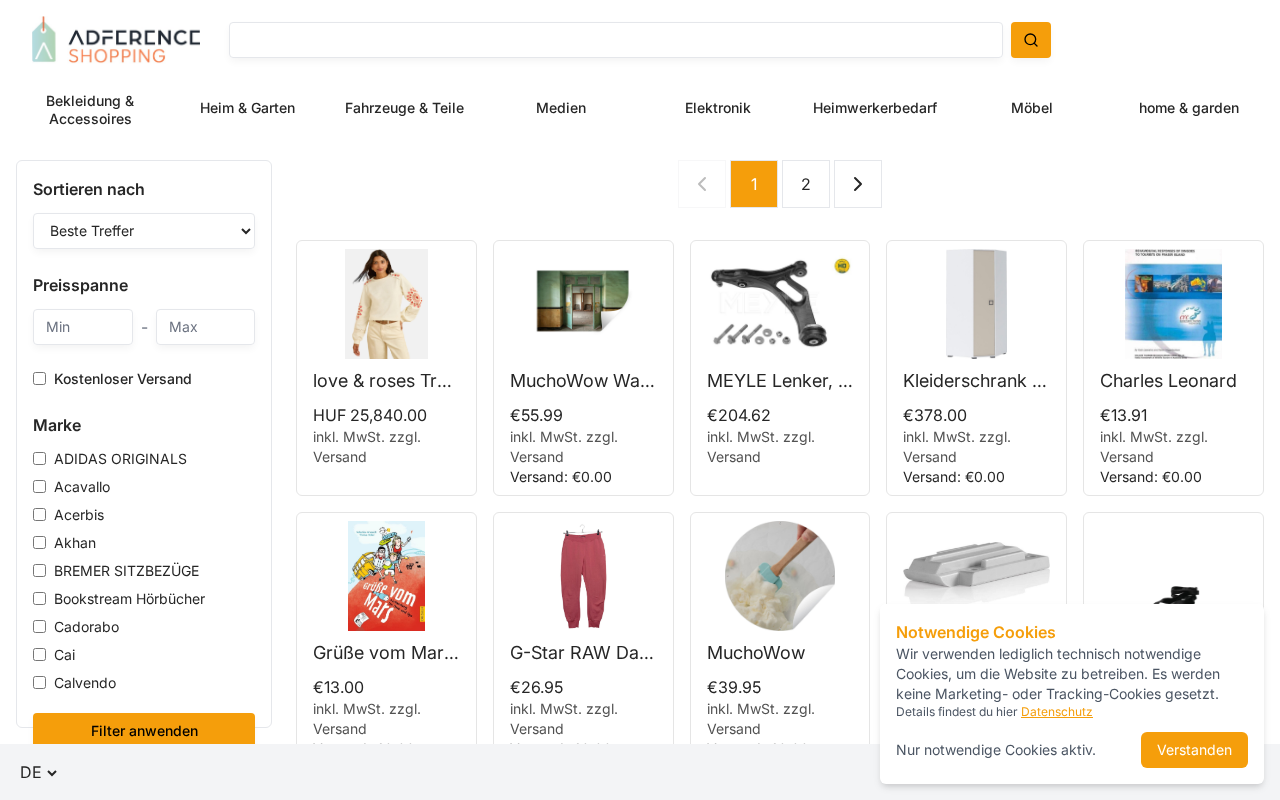The image size is (1280, 800).
Task: Check the ADIDAS ORIGINALS brand filter
Action: (x=40, y=459)
